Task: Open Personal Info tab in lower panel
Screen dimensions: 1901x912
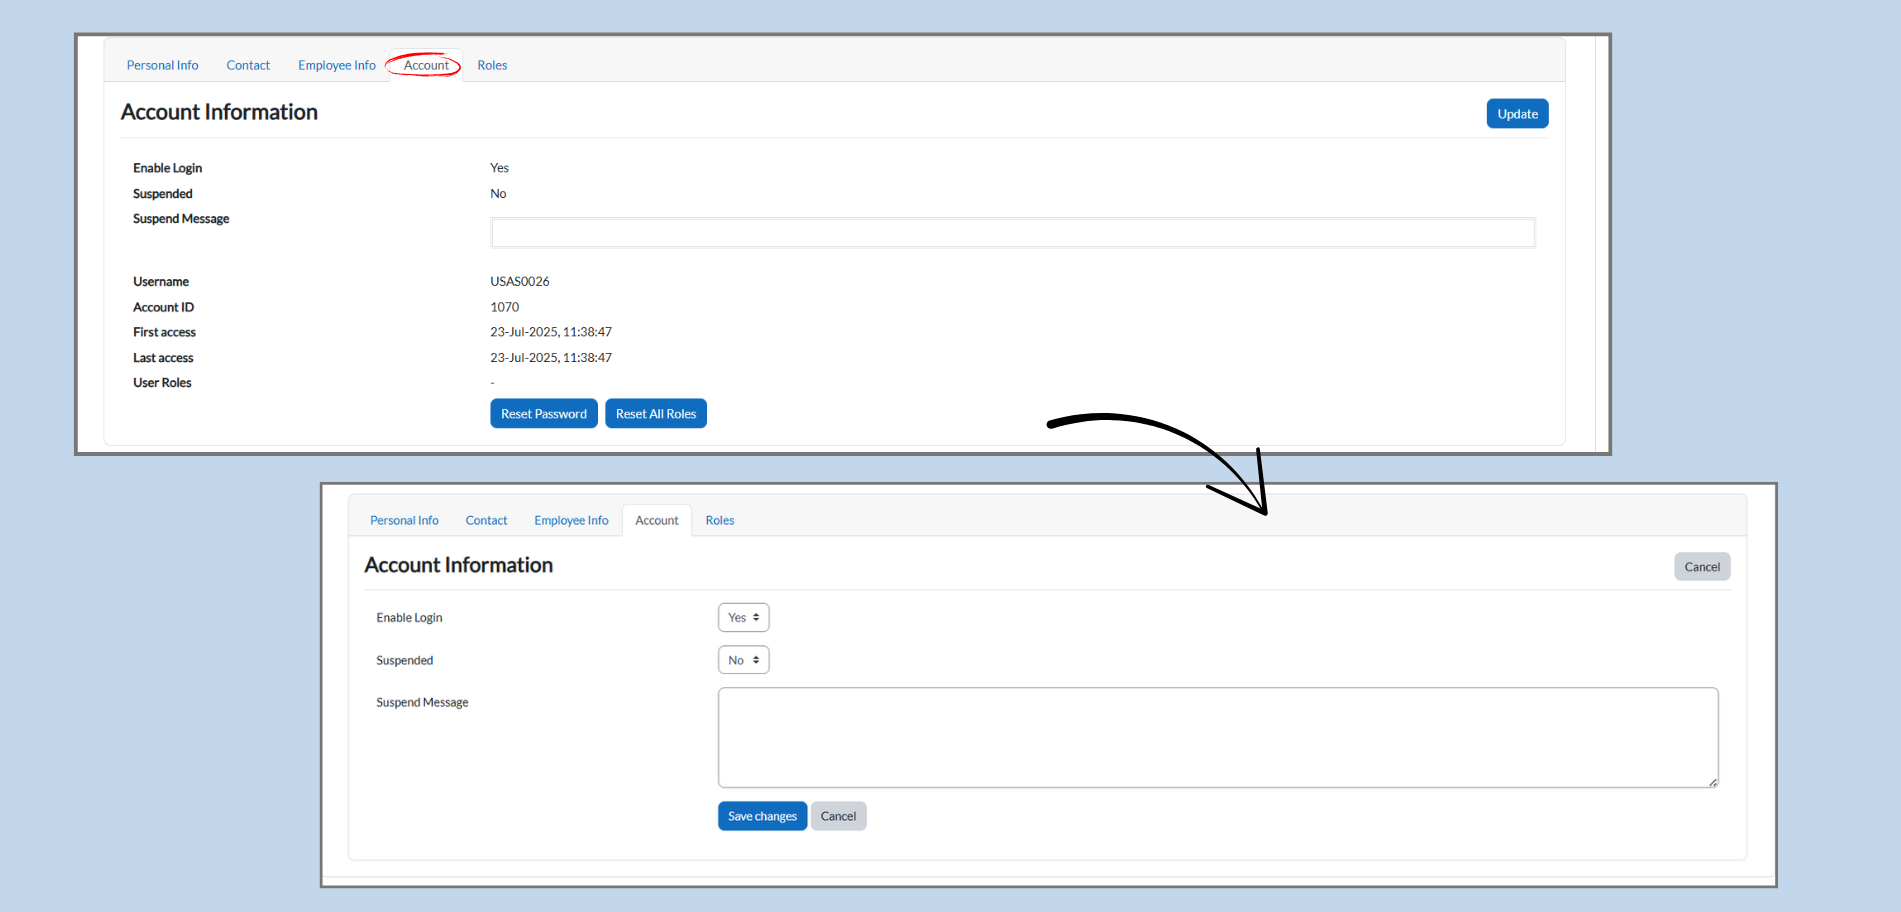Action: point(404,520)
